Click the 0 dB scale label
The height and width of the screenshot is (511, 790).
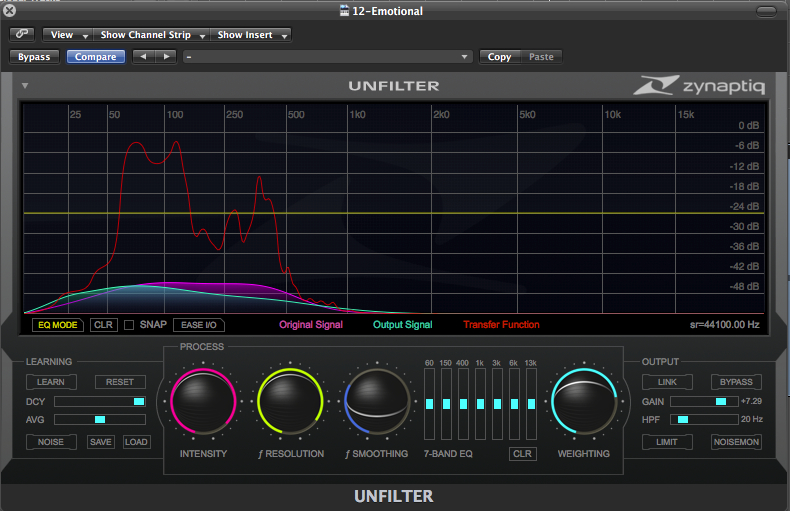[748, 125]
